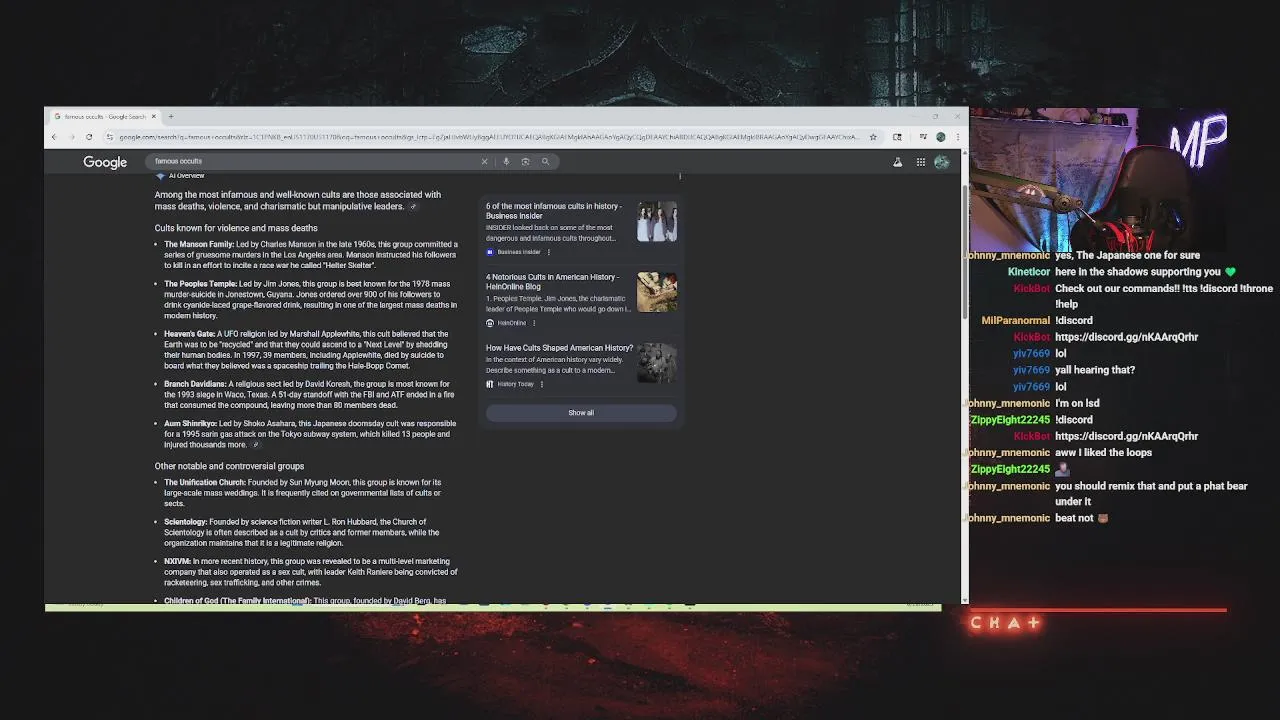Image resolution: width=1280 pixels, height=720 pixels.
Task: Click The Peoples Temple heading text
Action: click(x=201, y=284)
